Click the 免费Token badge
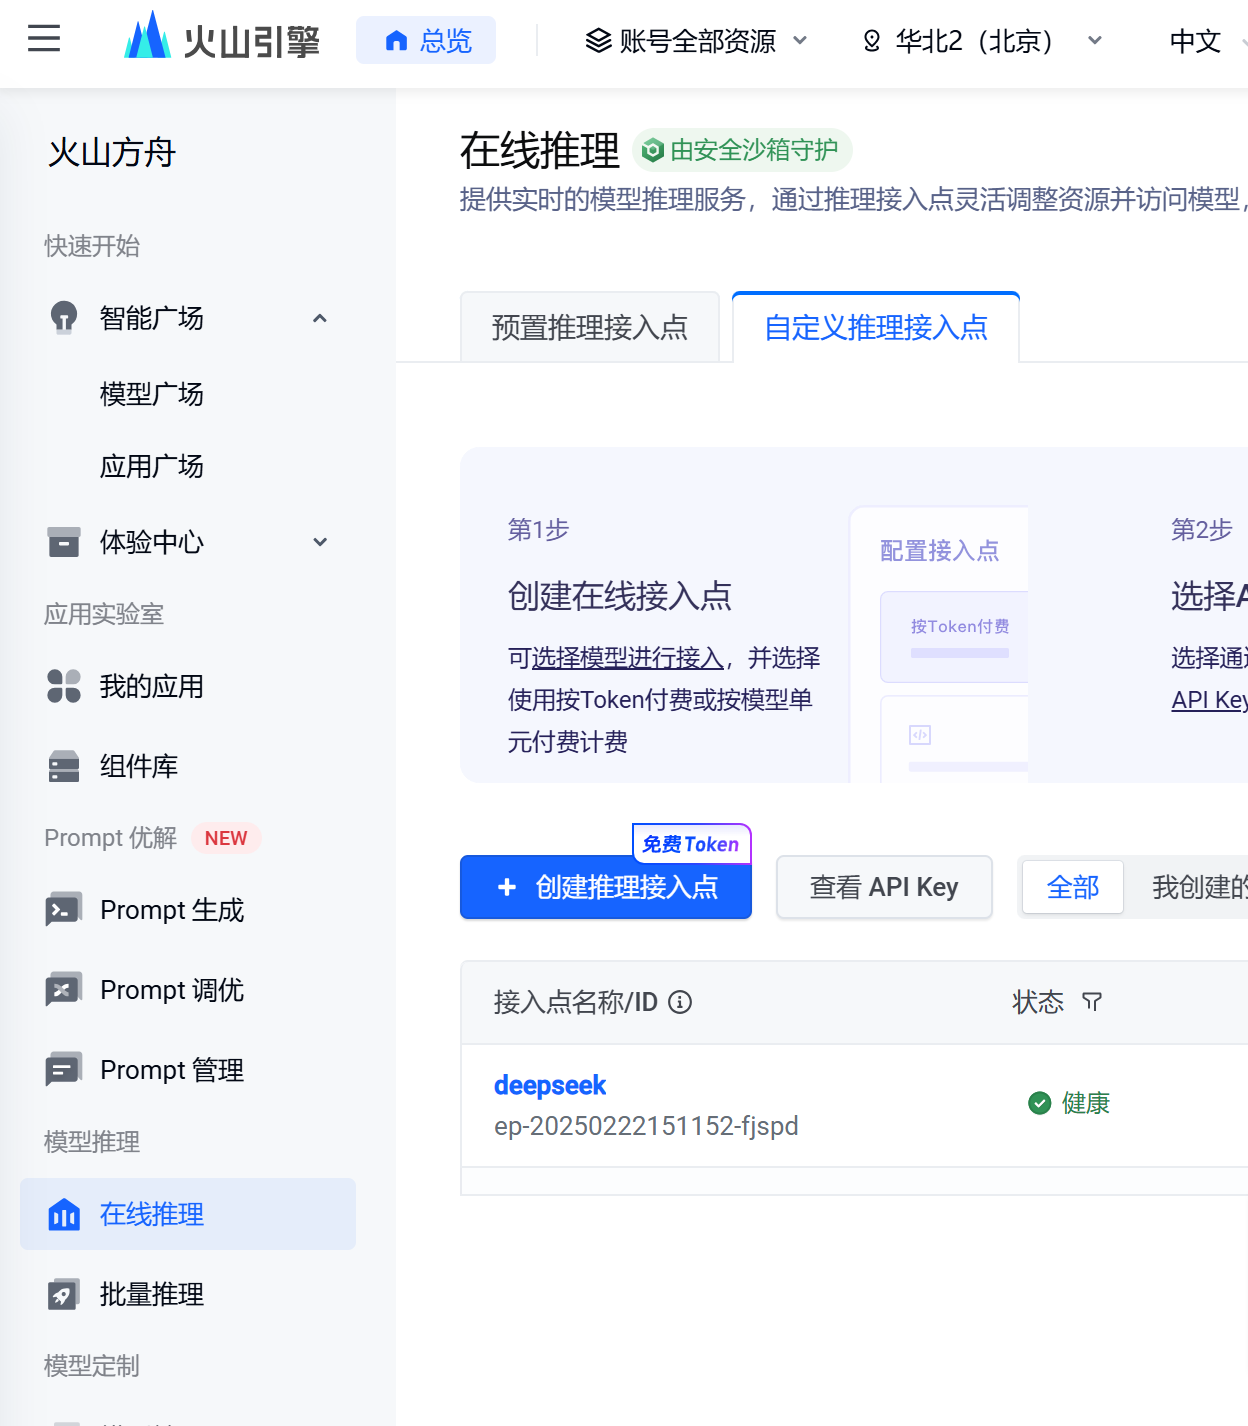 point(691,844)
